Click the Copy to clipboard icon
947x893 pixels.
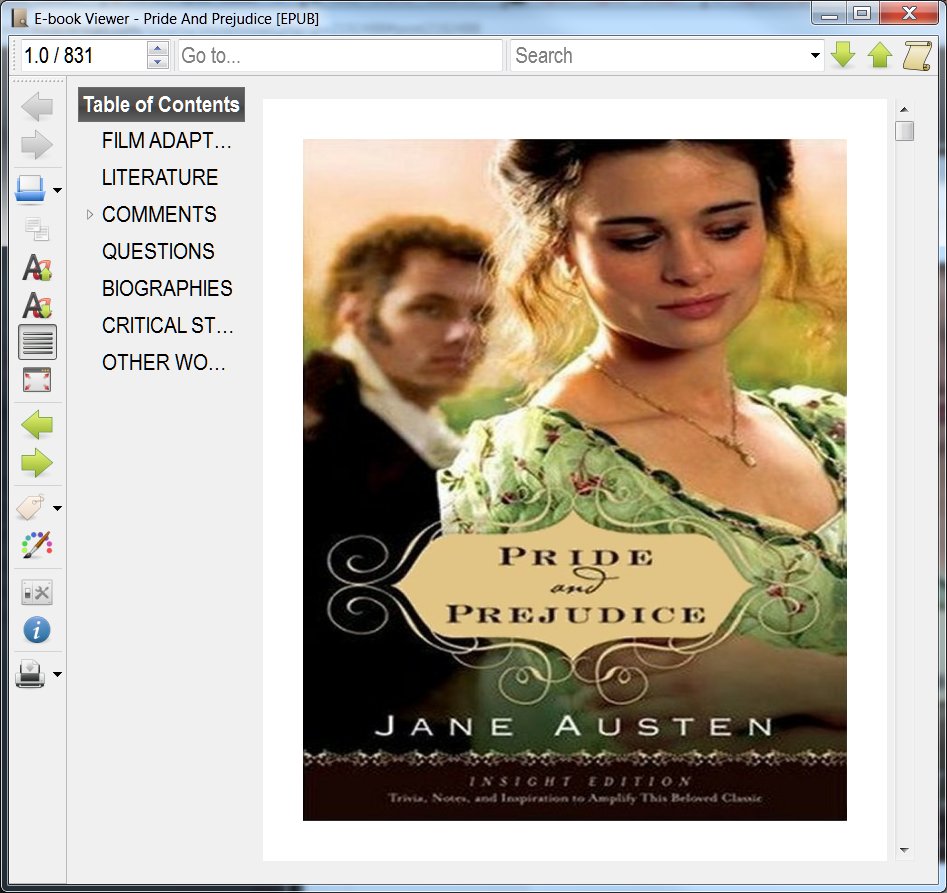coord(37,229)
